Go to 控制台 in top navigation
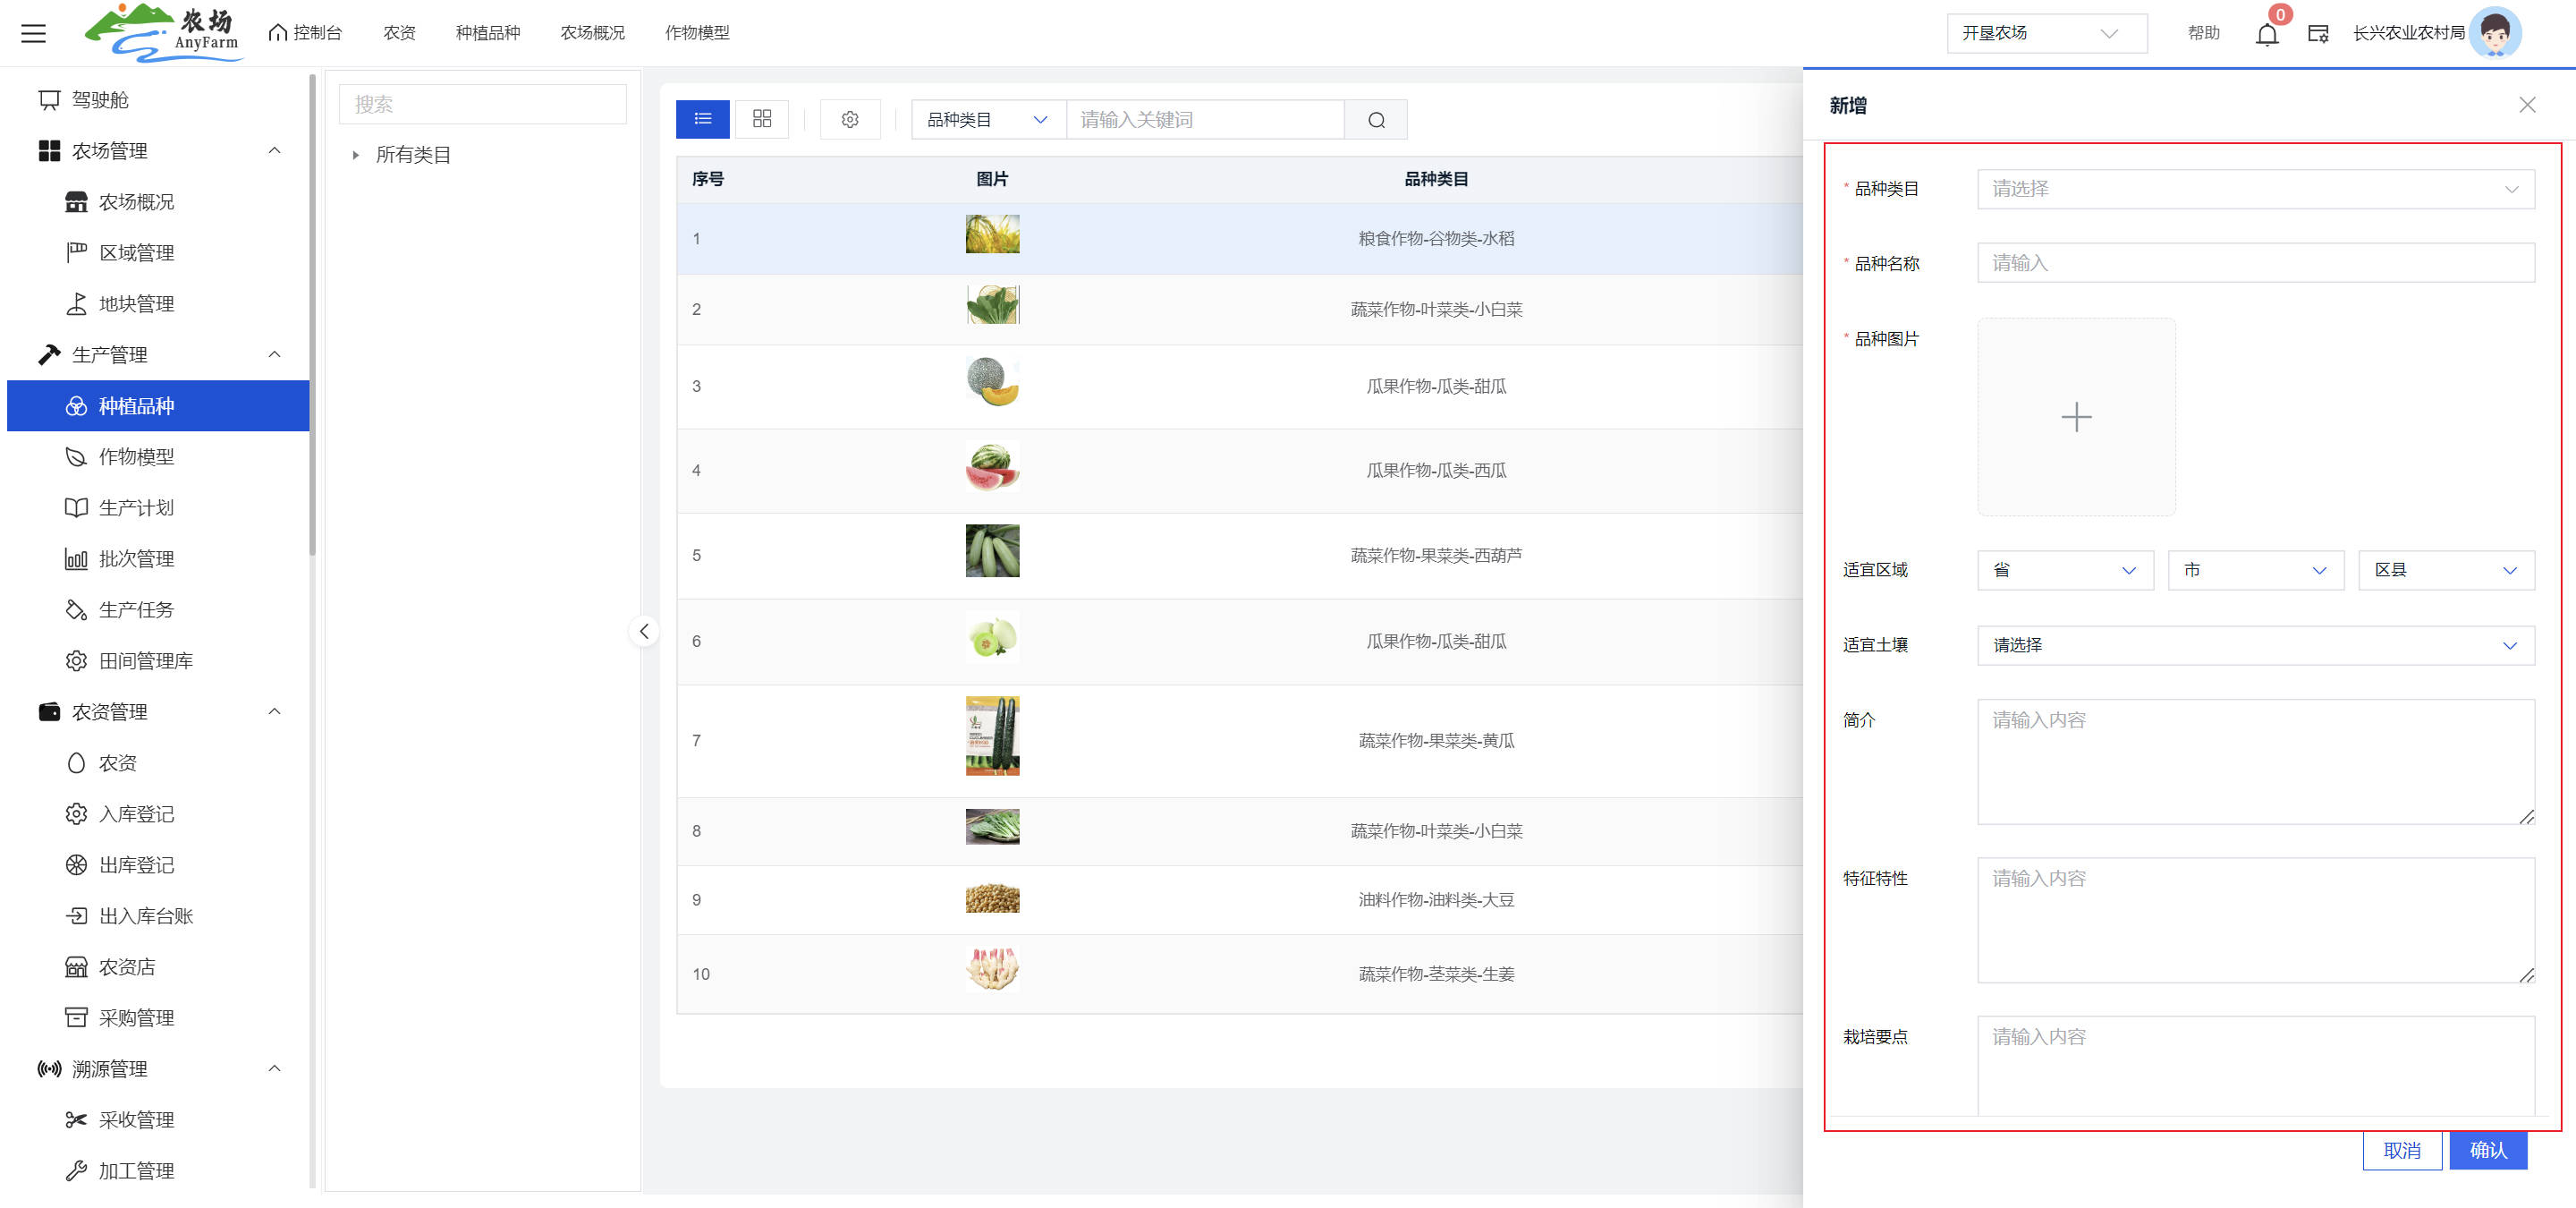Screen dimensions: 2576x1208 tap(306, 33)
